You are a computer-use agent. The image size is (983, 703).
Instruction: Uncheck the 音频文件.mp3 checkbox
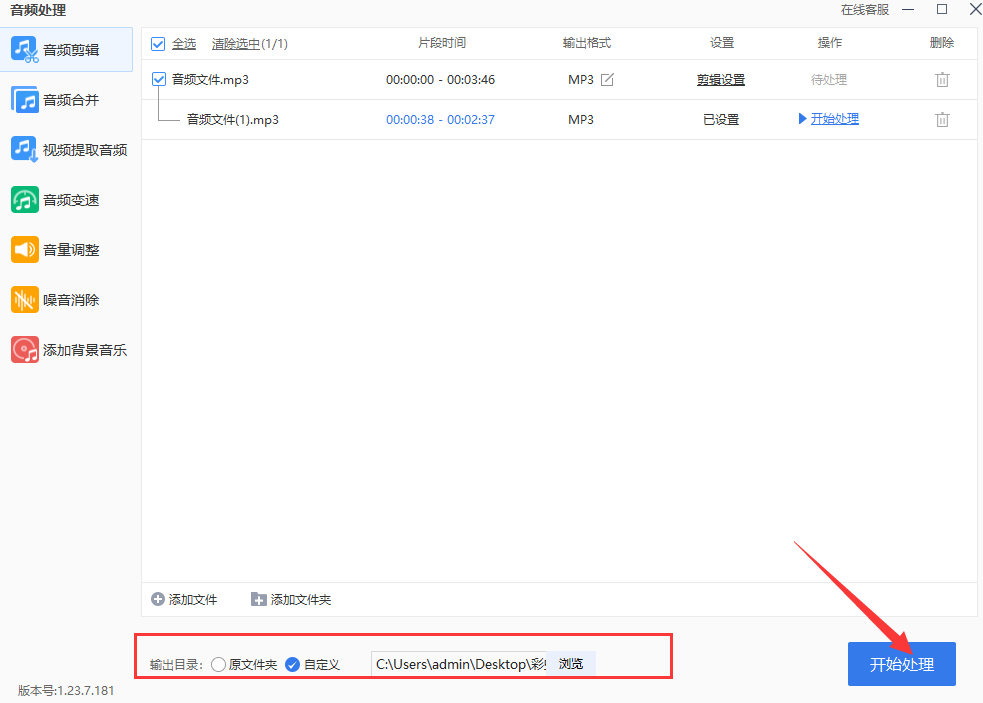pos(159,79)
